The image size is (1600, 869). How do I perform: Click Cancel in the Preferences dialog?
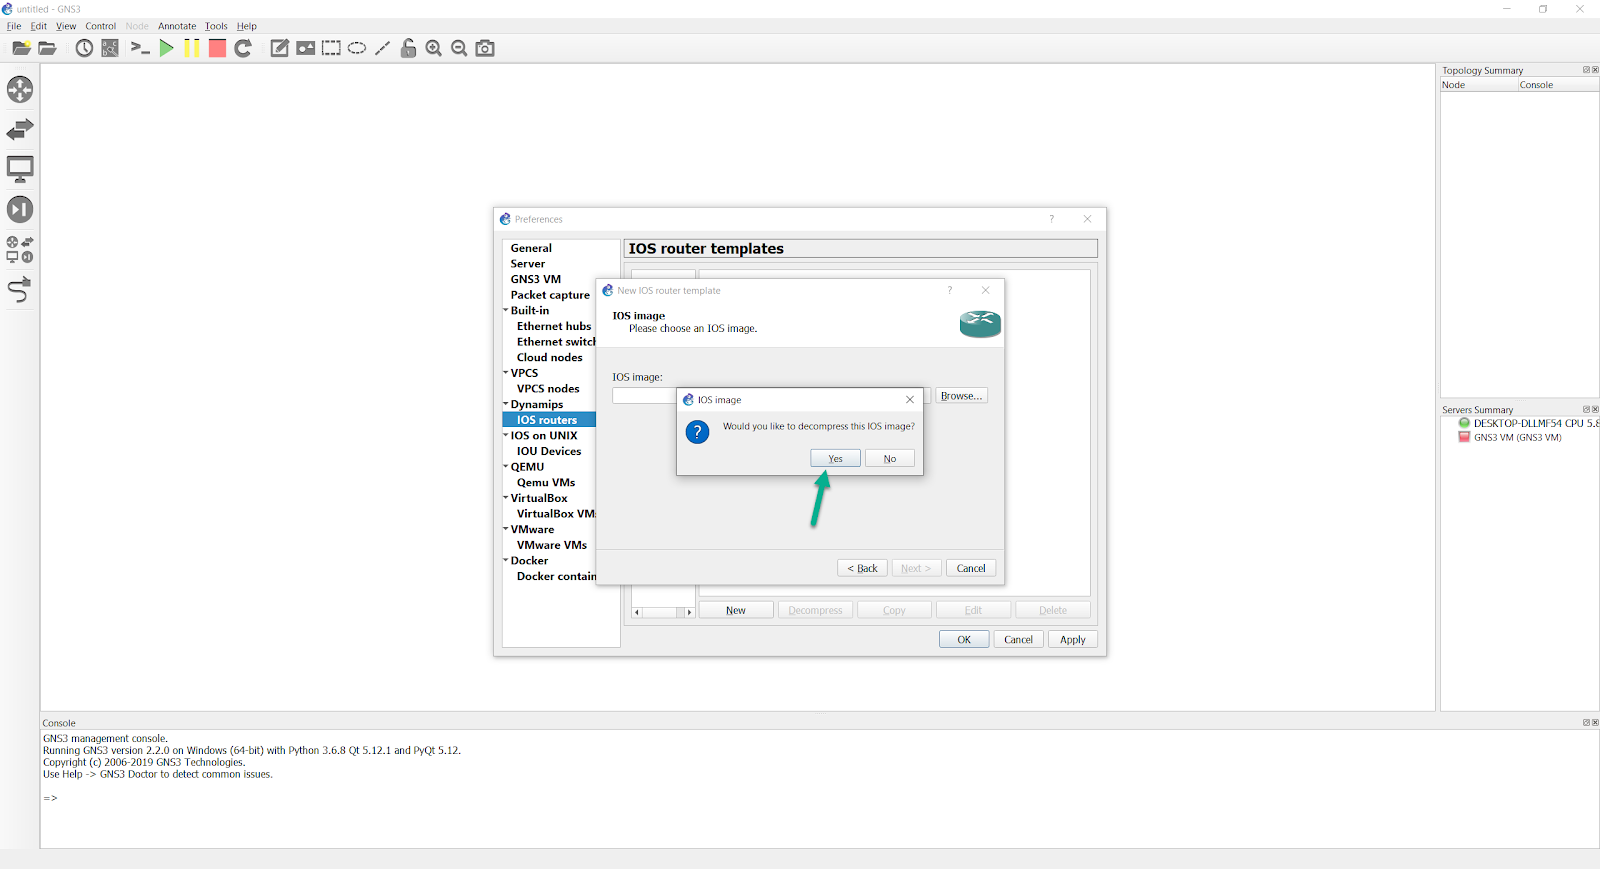click(x=1018, y=639)
